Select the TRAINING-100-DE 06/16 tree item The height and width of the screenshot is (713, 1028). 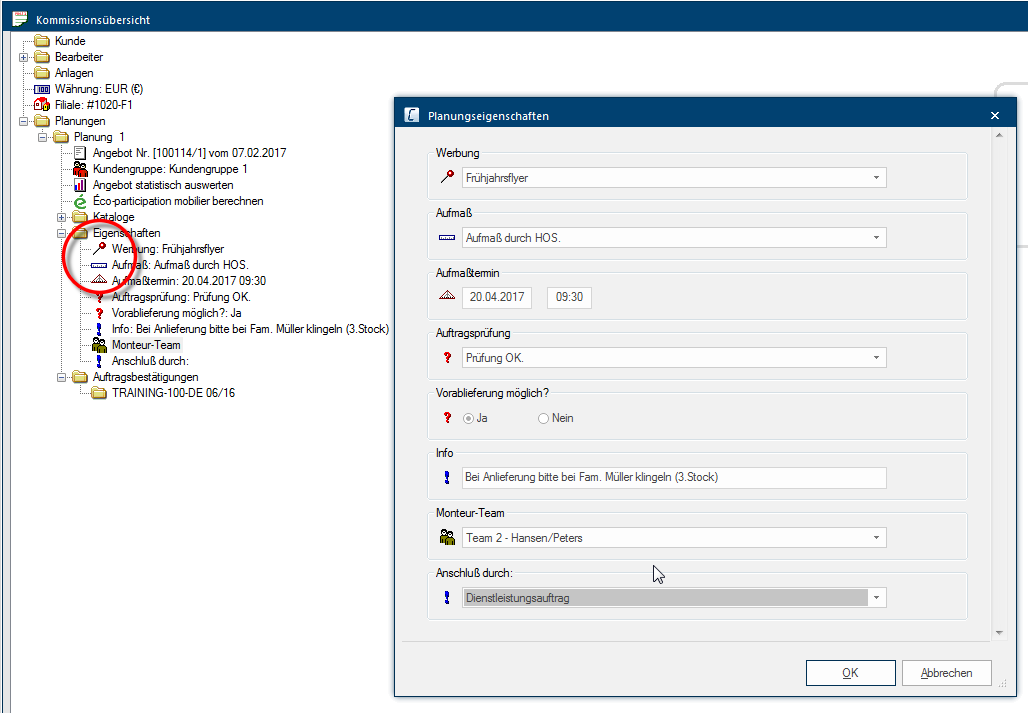tap(173, 393)
